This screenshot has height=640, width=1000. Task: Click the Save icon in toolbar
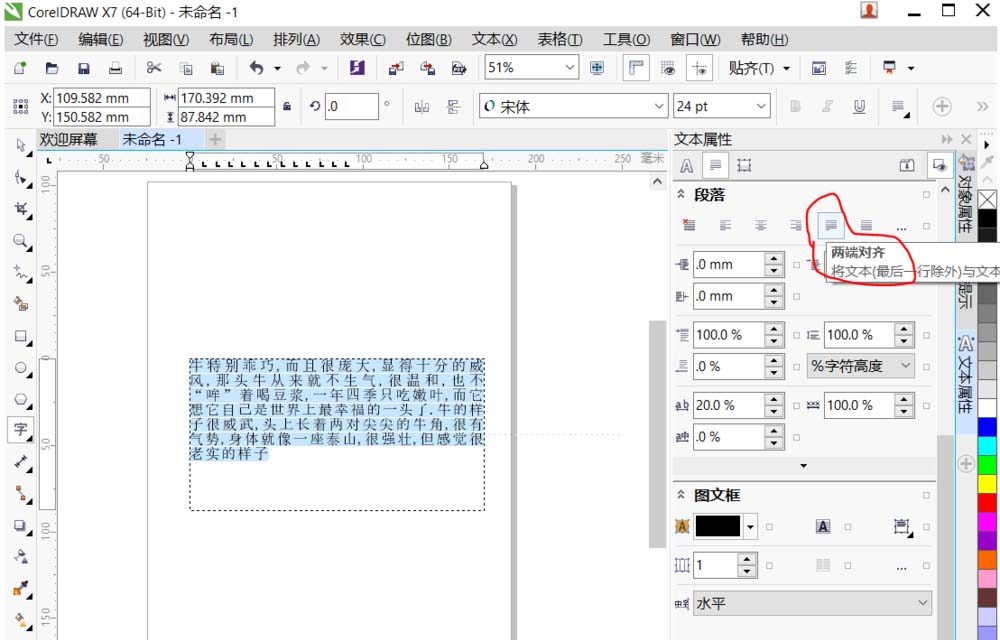(x=84, y=68)
